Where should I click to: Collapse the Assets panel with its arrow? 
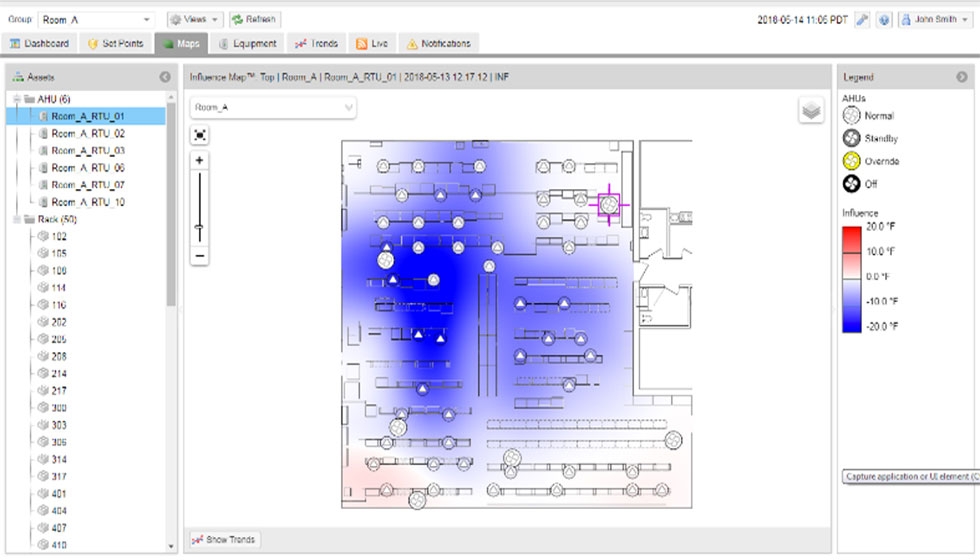(x=164, y=77)
